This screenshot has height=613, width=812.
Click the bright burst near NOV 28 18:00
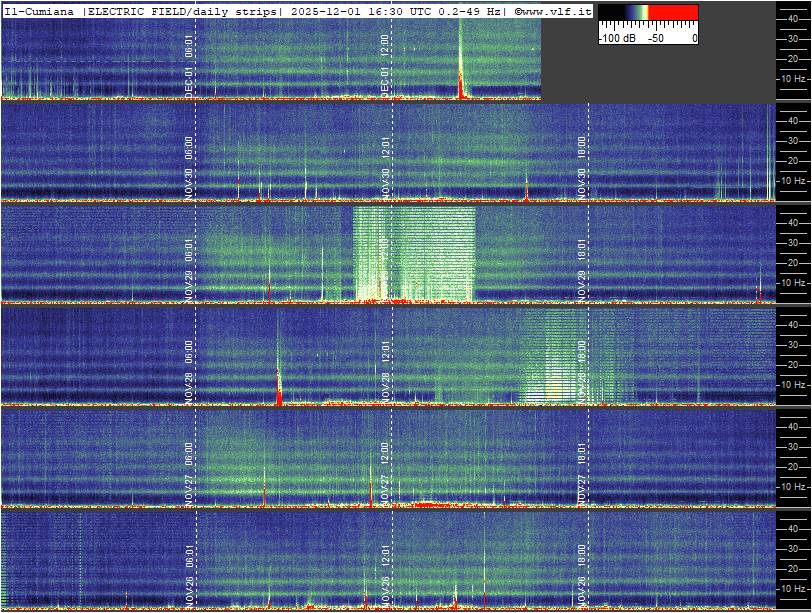point(552,360)
